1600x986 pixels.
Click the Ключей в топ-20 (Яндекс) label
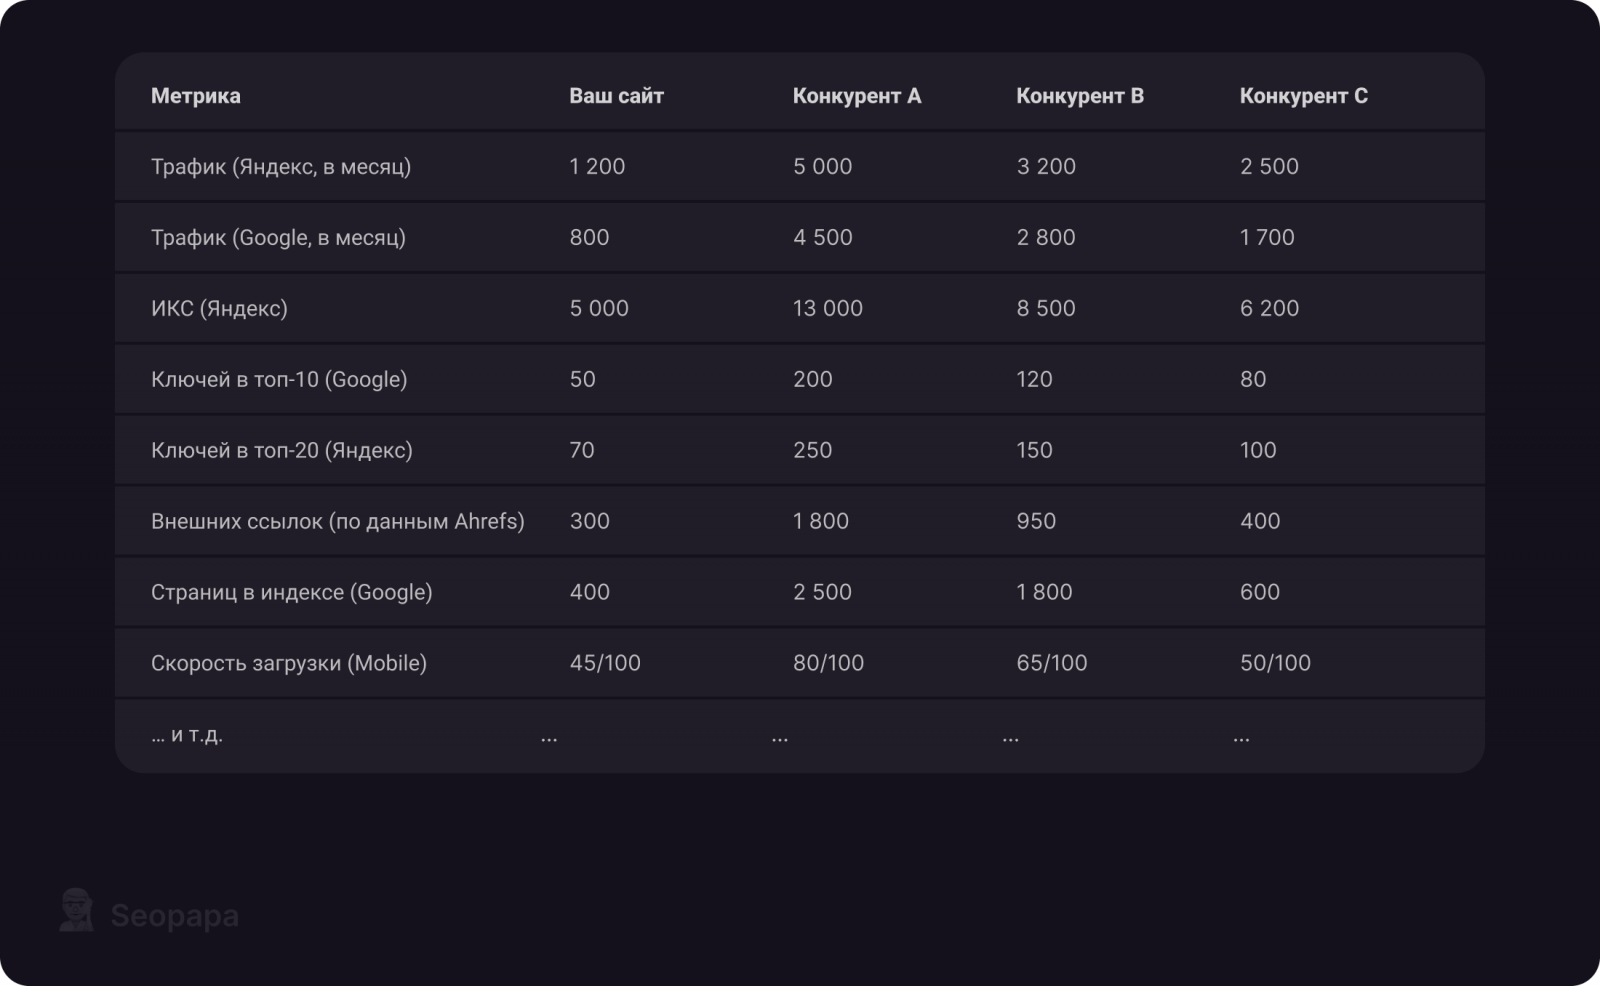point(281,451)
